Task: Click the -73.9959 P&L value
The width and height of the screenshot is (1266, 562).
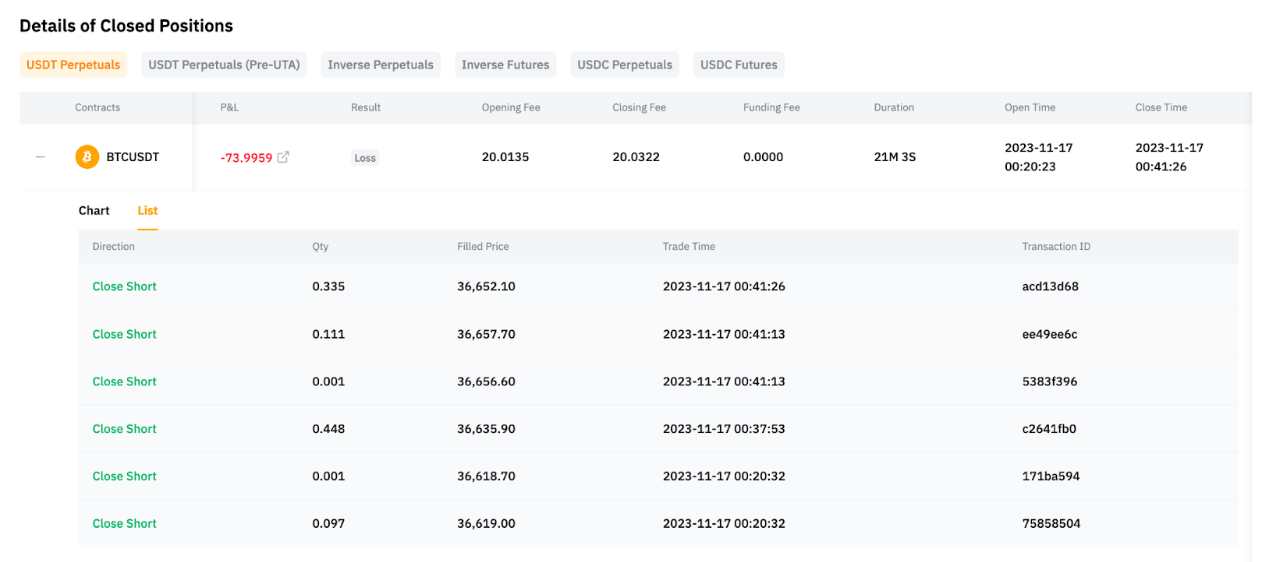Action: 246,157
